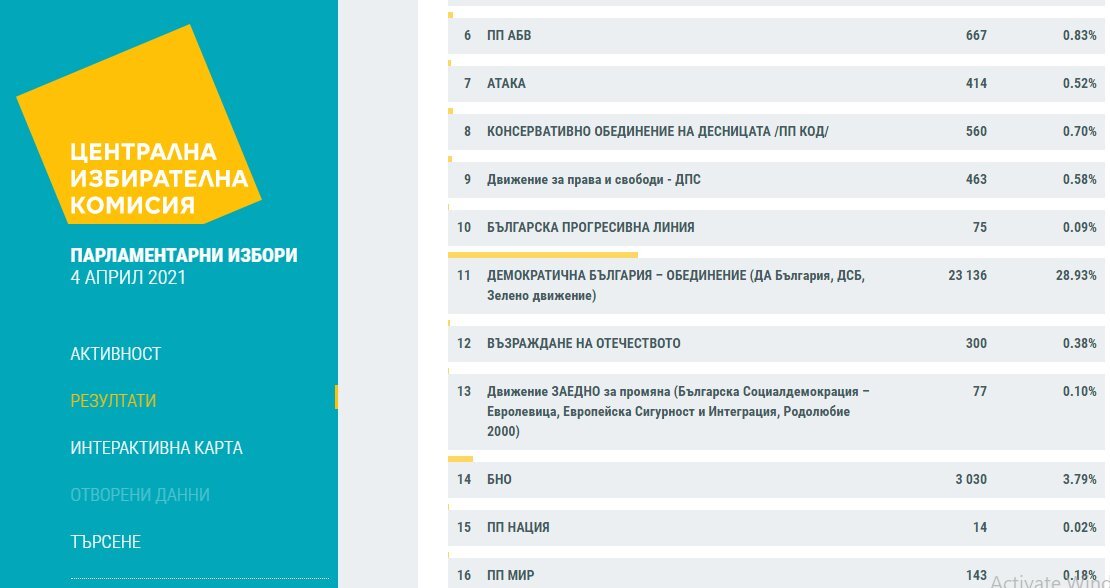The image size is (1110, 588).
Task: Click the yellow result bar above БНО row
Action: (460, 459)
